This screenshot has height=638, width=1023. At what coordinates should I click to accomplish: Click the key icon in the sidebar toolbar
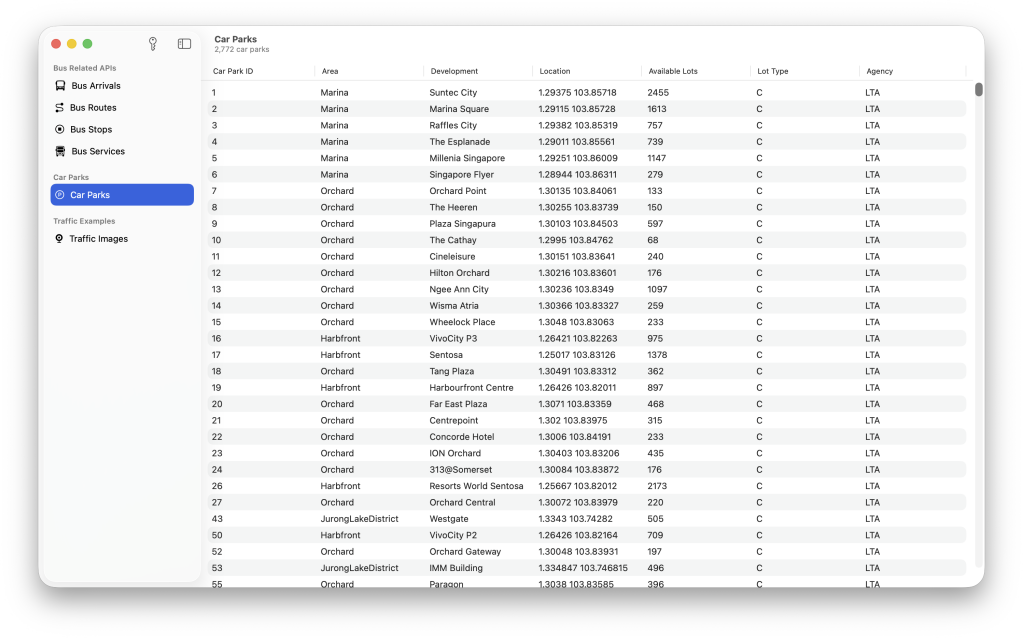click(x=153, y=44)
